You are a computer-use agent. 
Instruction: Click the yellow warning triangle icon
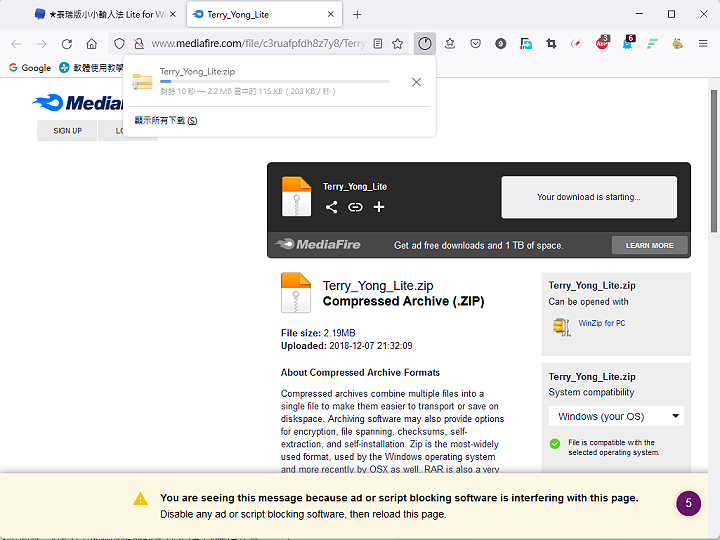140,499
